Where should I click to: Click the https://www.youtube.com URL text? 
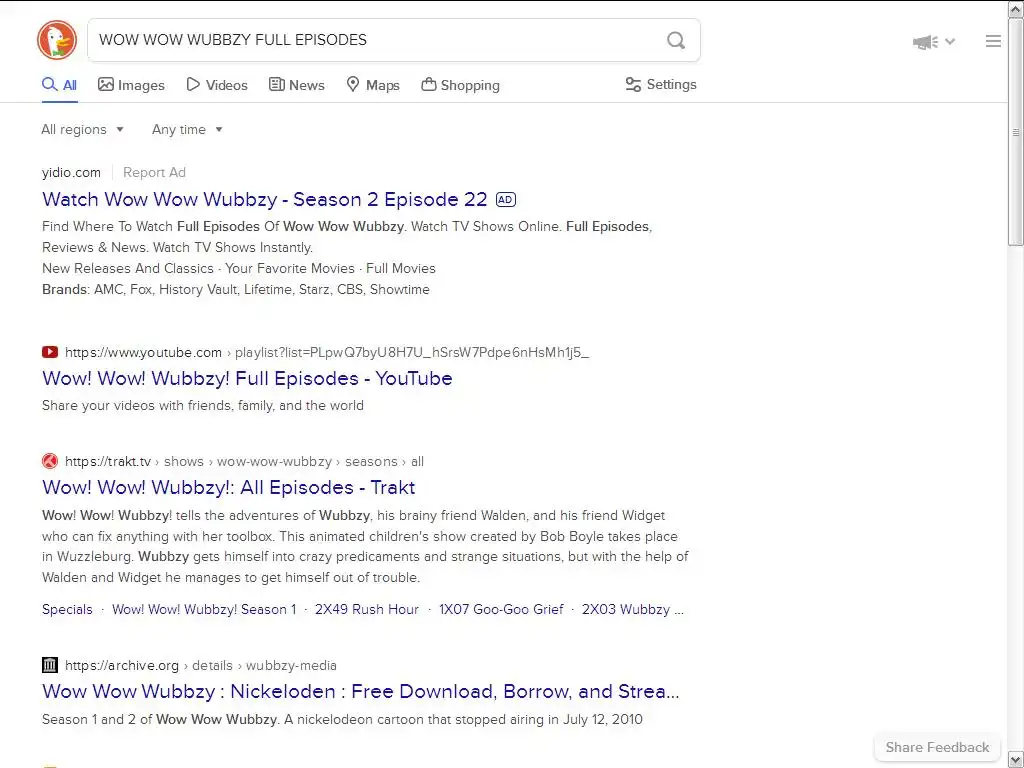pyautogui.click(x=144, y=353)
